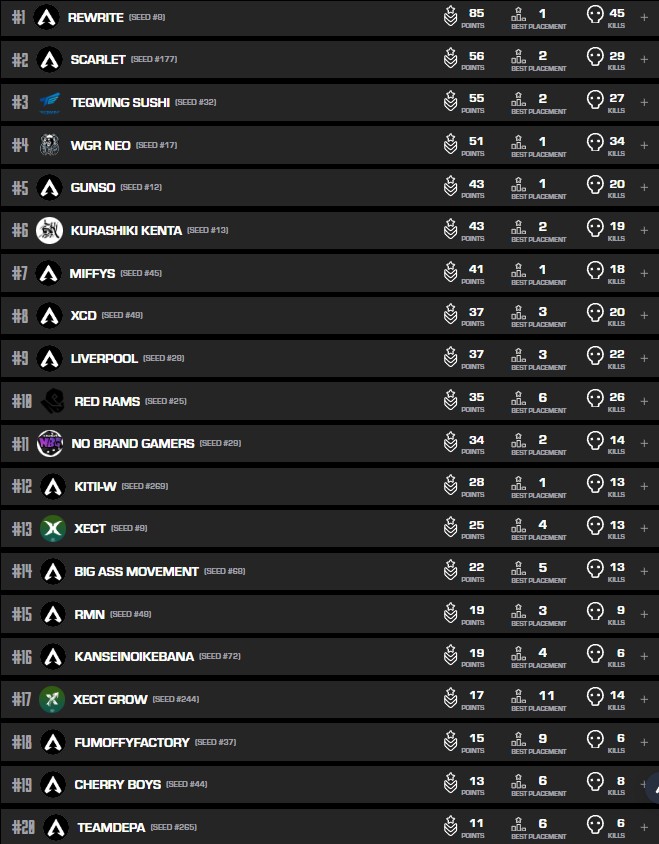Viewport: 659px width, 844px height.
Task: Click the Kurashiki Kenta team logo
Action: click(50, 230)
